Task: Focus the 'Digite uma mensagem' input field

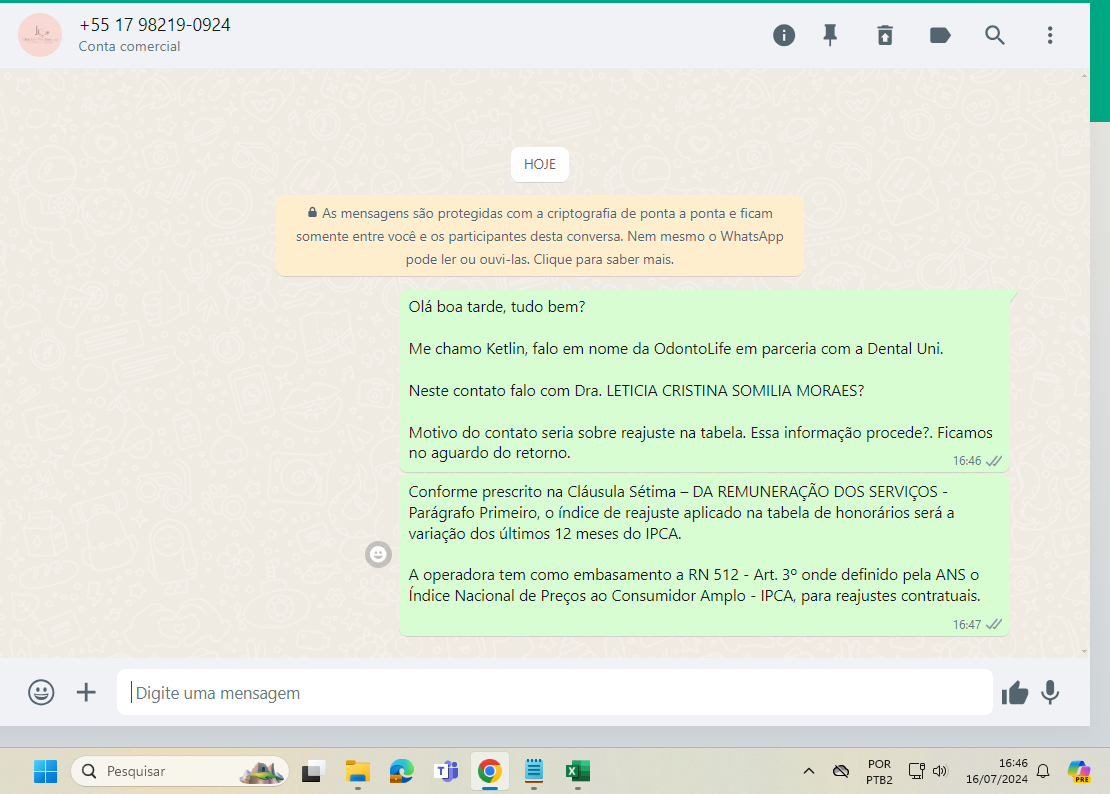Action: point(554,692)
